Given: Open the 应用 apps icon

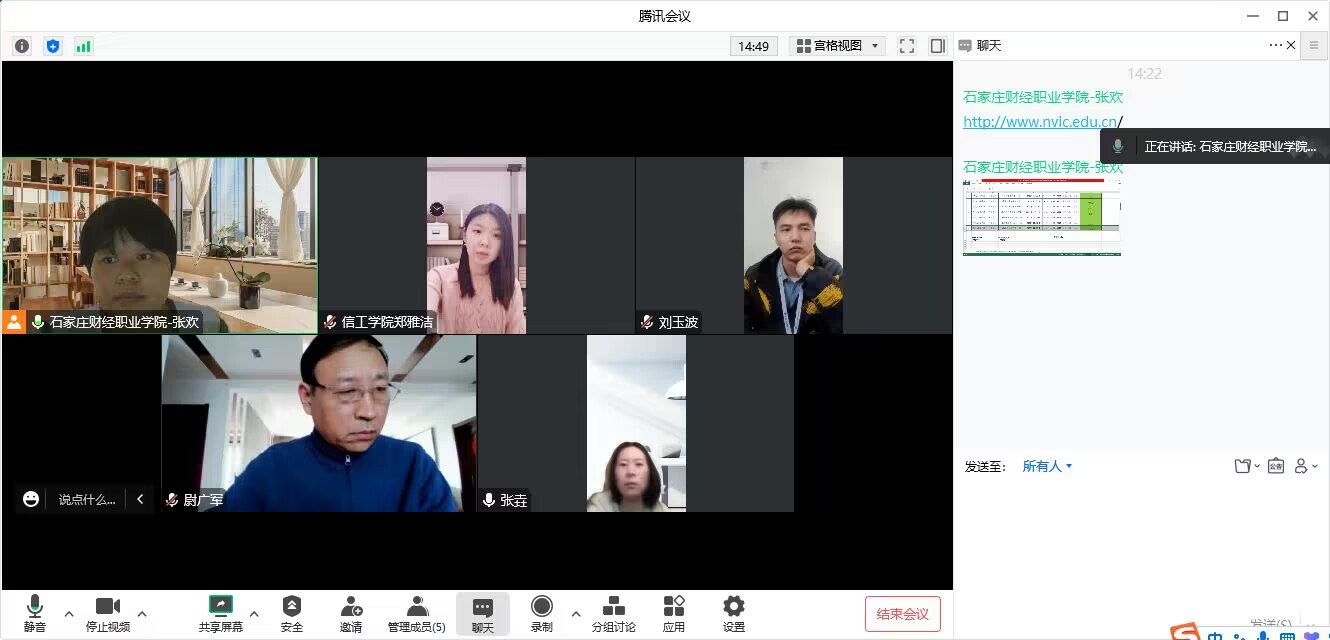Looking at the screenshot, I should [674, 613].
